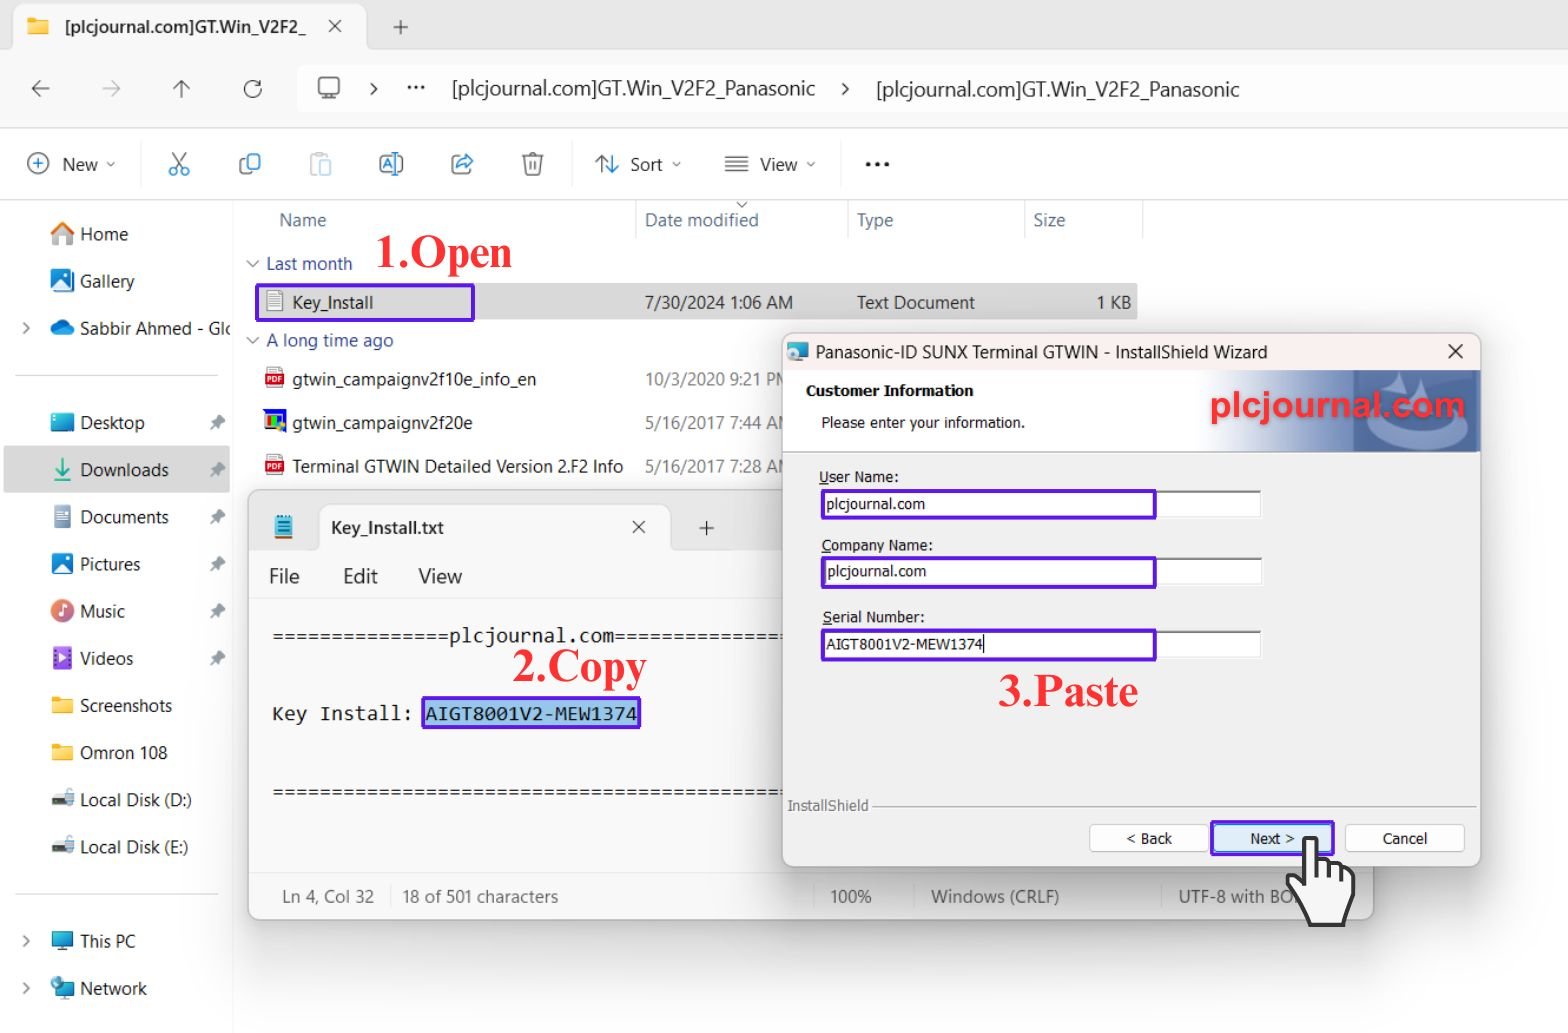This screenshot has height=1033, width=1568.
Task: Click the Serial Number input field
Action: 1040,644
